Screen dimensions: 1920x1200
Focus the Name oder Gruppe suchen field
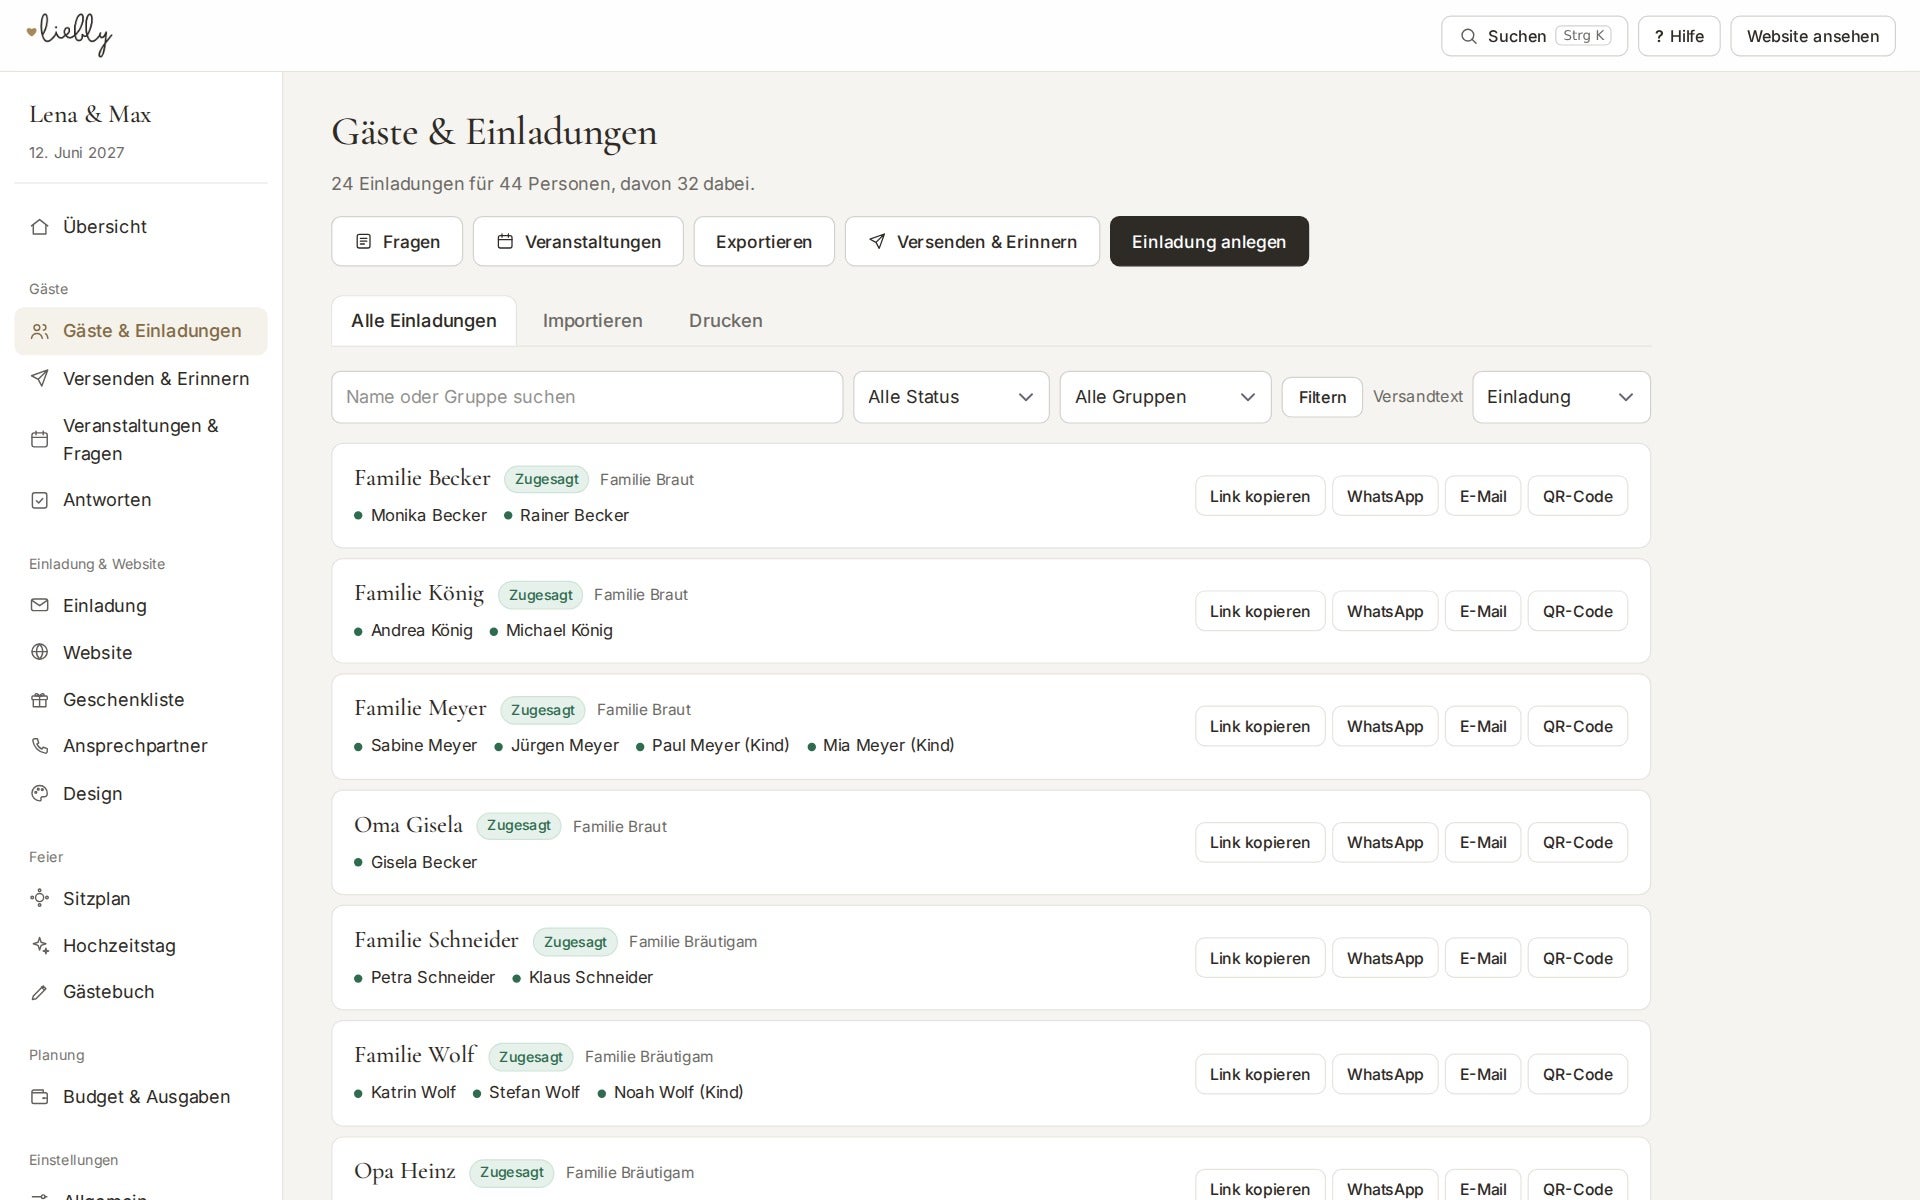tap(587, 397)
